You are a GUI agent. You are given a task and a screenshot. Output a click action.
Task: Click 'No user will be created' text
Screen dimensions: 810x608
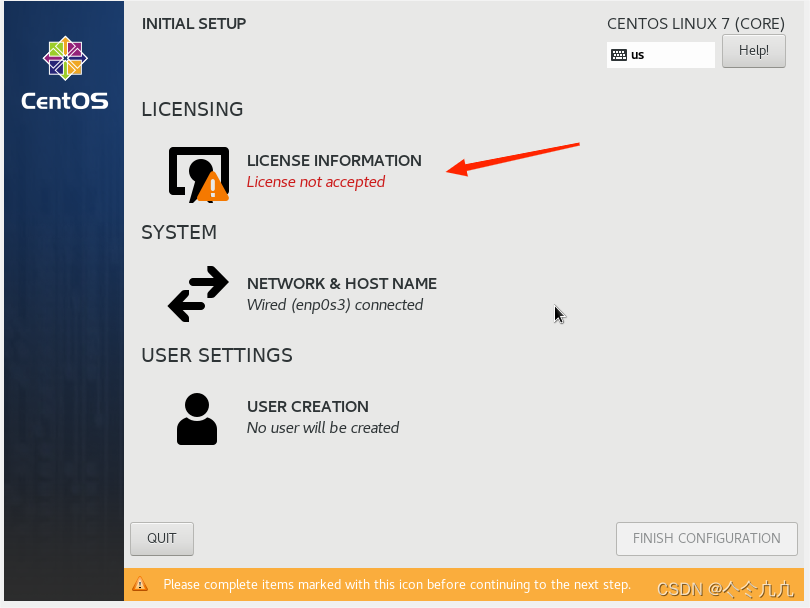(x=323, y=428)
